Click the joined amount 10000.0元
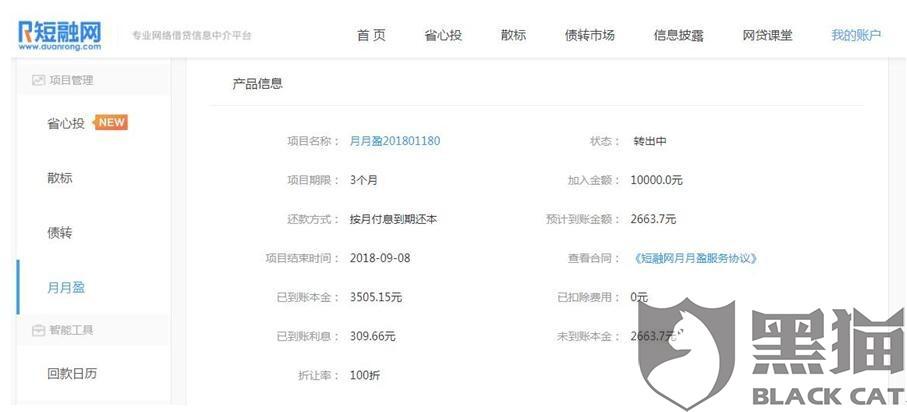907x412 pixels. (657, 180)
